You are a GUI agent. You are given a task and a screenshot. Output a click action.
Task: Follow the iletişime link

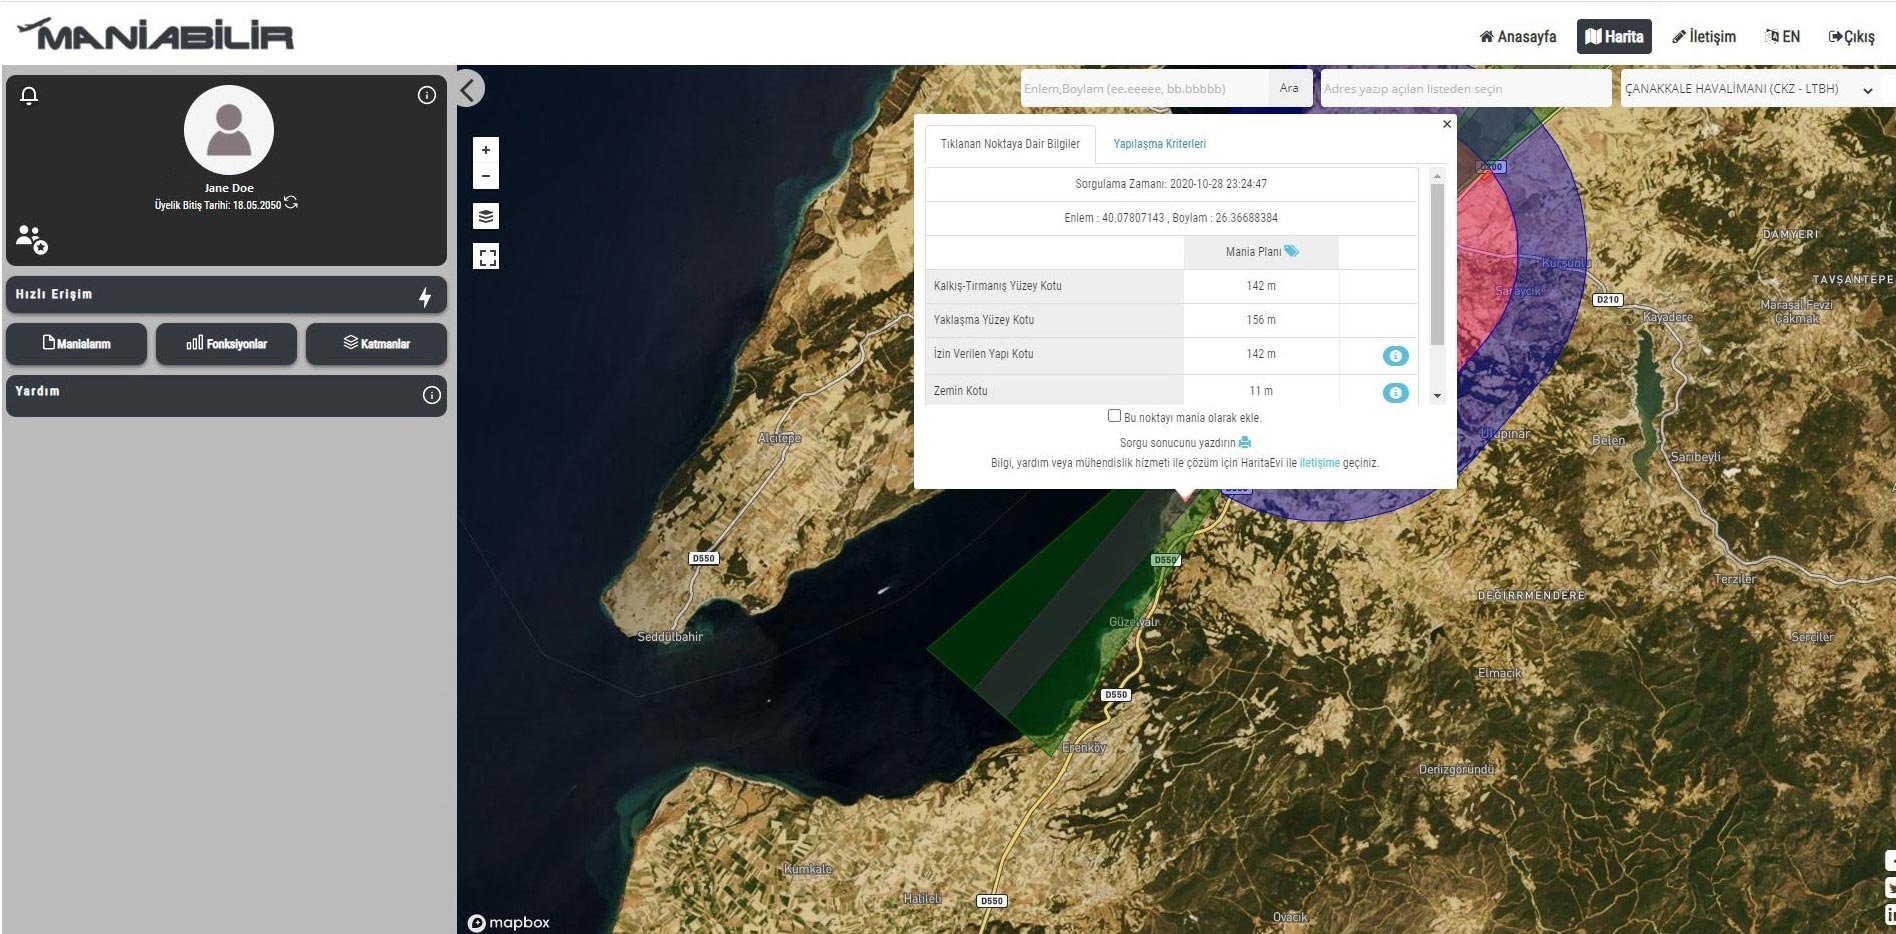[x=1319, y=463]
